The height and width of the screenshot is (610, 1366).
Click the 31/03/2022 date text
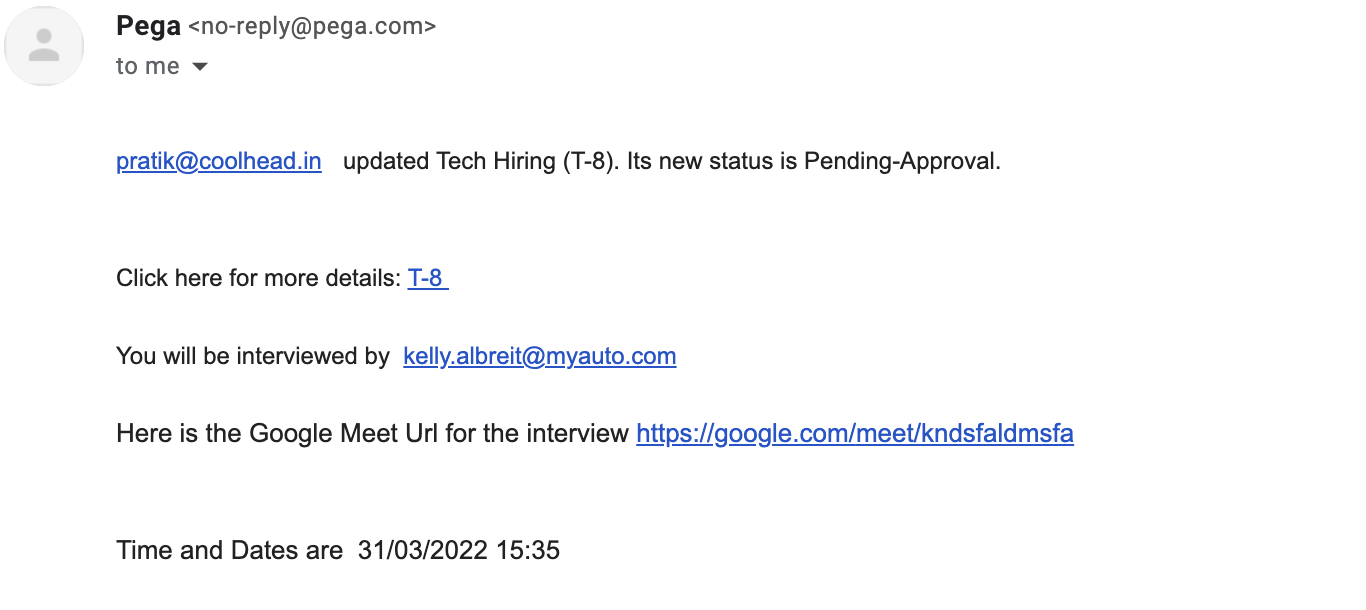[423, 550]
